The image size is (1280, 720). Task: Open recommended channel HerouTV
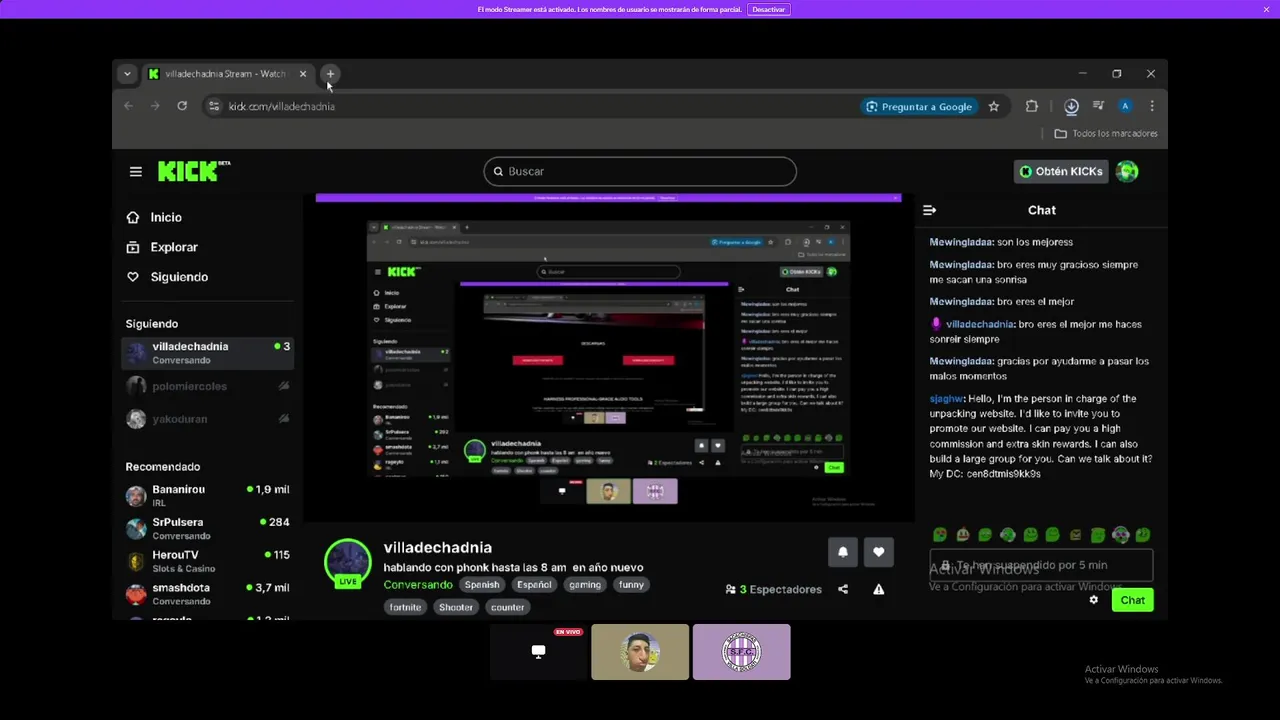207,561
